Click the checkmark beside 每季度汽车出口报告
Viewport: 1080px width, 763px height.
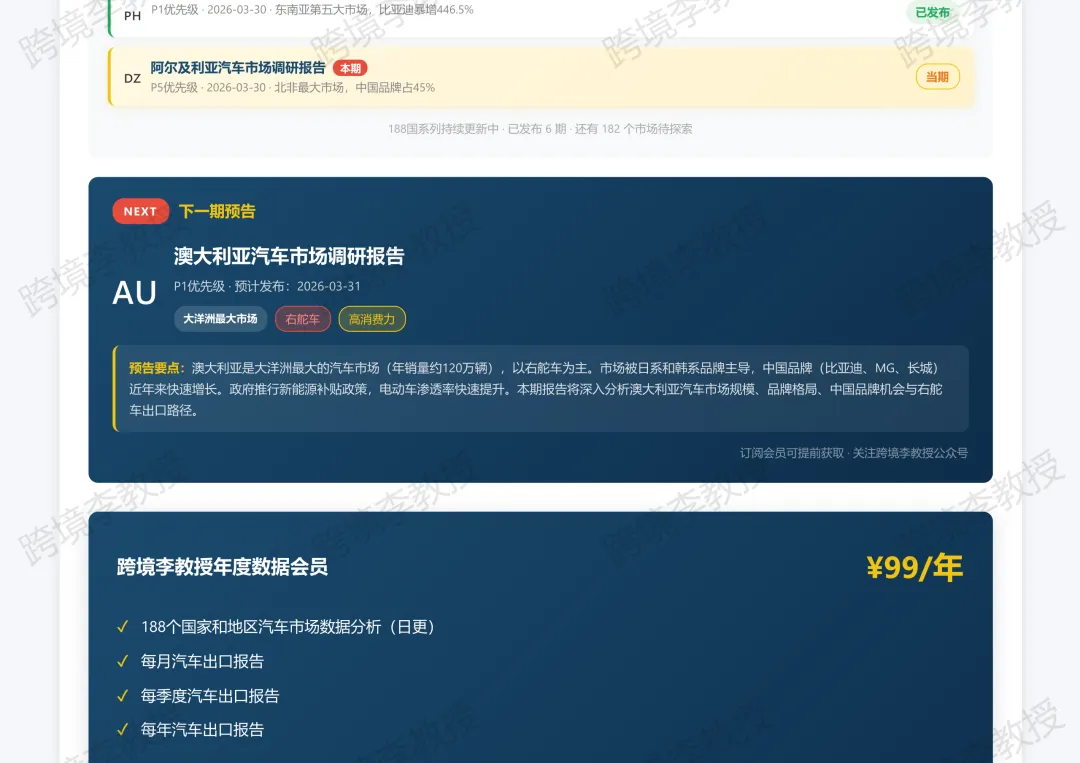[x=123, y=696]
